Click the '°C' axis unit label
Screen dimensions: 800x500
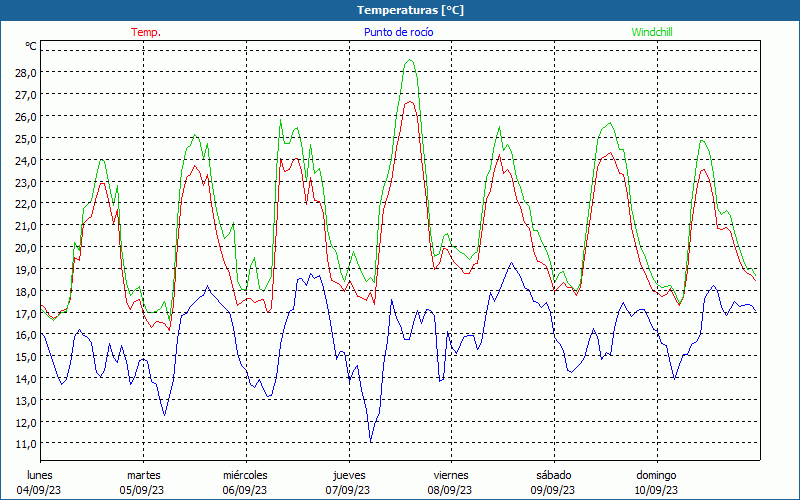(31, 46)
